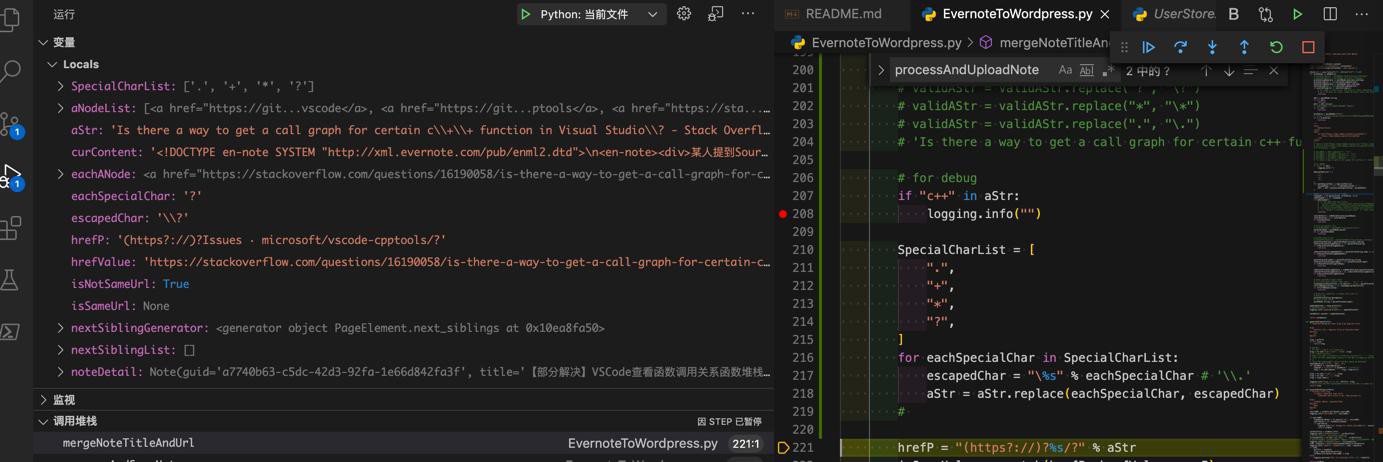Go to previous find match
This screenshot has height=462, width=1383.
click(x=1207, y=71)
